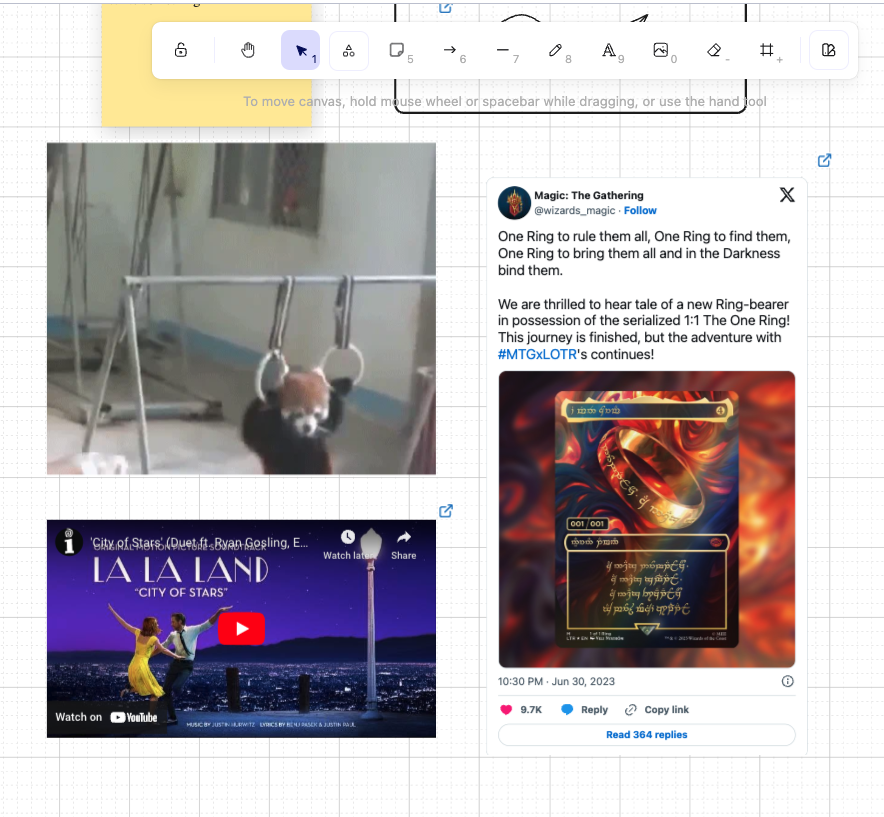Click the X logo in tweet
The width and height of the screenshot is (884, 817).
click(787, 195)
